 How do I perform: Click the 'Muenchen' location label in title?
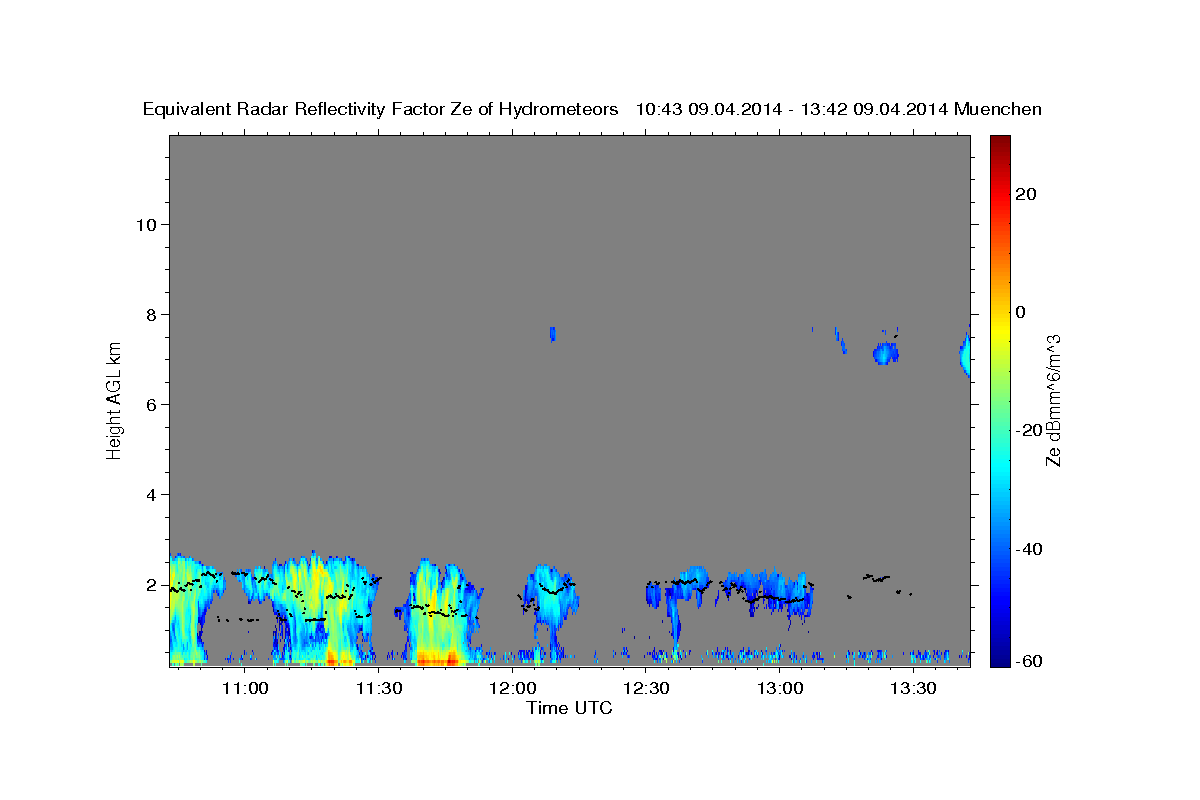click(998, 109)
